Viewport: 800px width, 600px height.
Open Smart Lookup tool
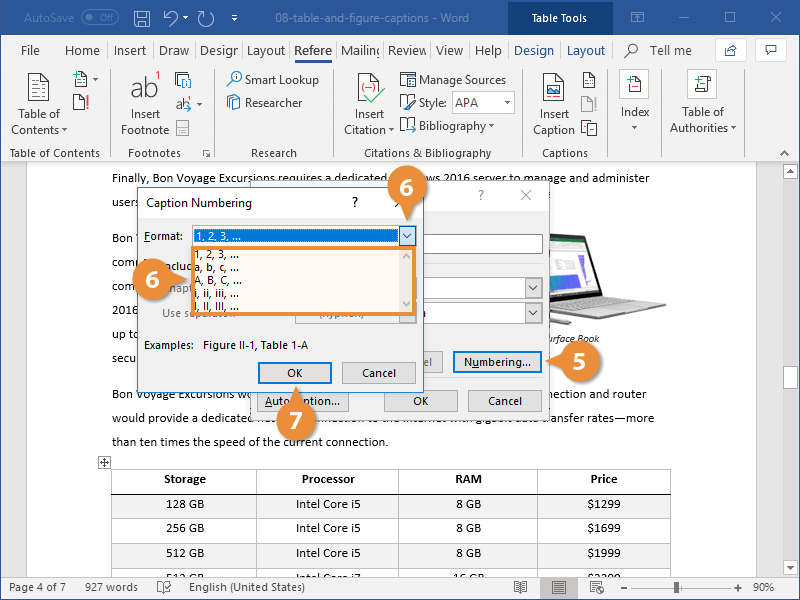coord(272,79)
